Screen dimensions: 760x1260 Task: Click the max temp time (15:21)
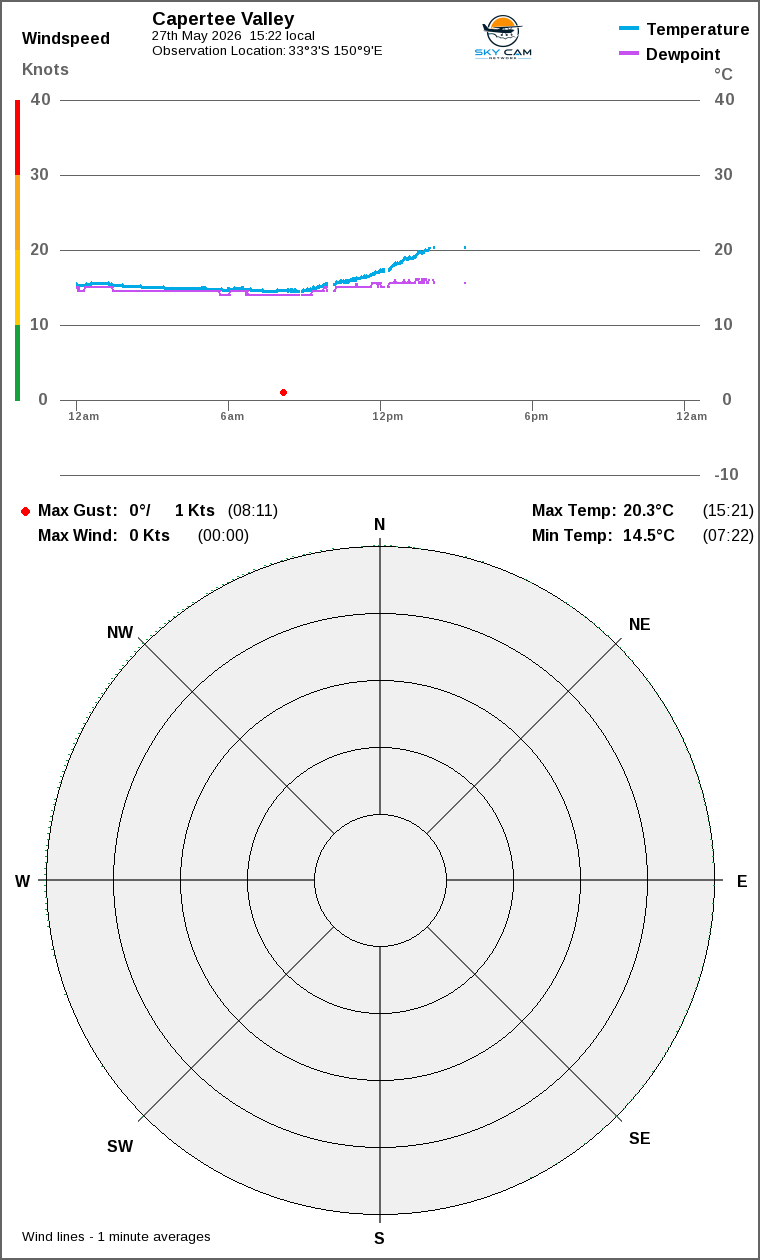728,511
